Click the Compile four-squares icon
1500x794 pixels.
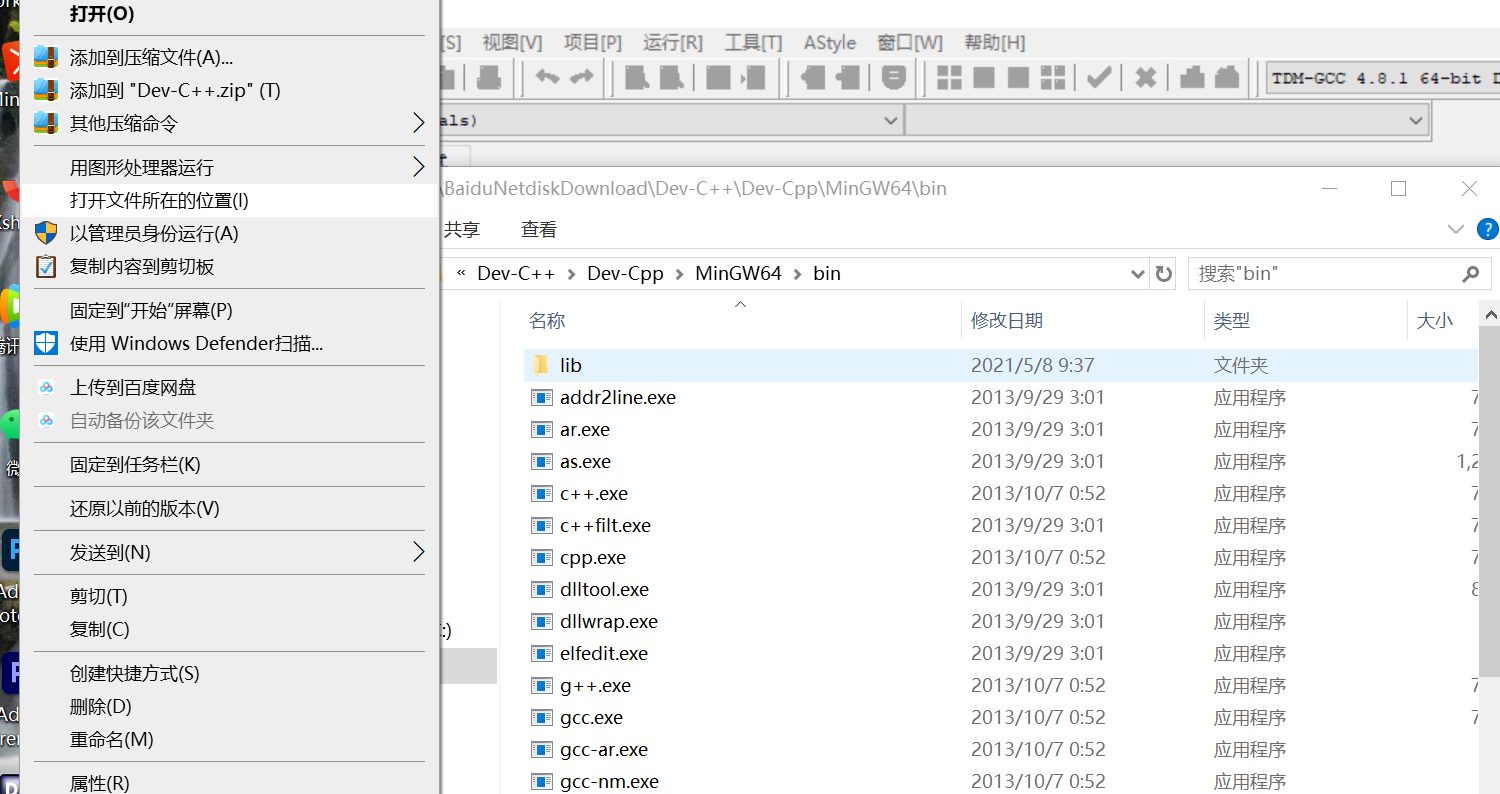click(x=949, y=77)
